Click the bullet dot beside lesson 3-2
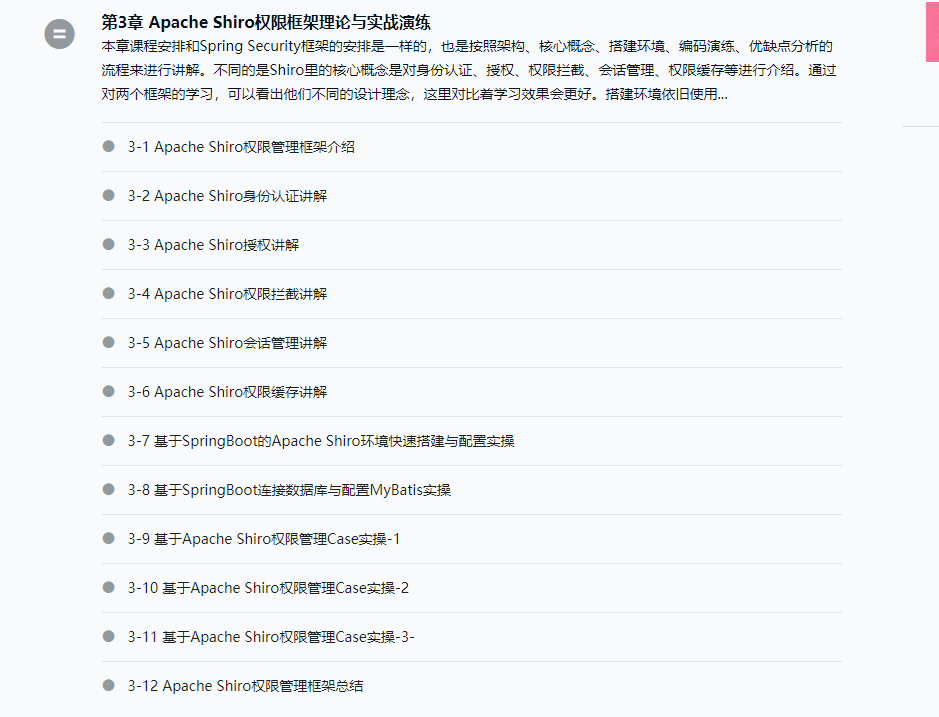 (108, 195)
